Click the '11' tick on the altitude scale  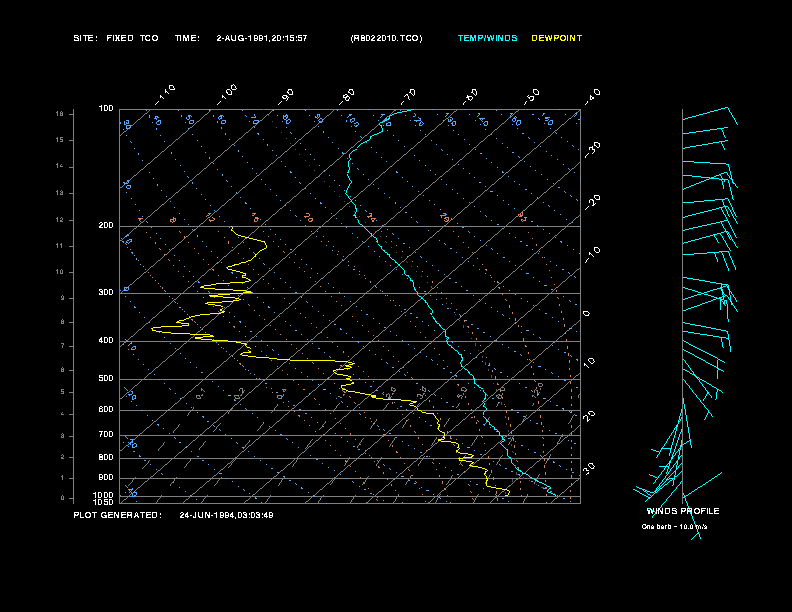click(60, 246)
